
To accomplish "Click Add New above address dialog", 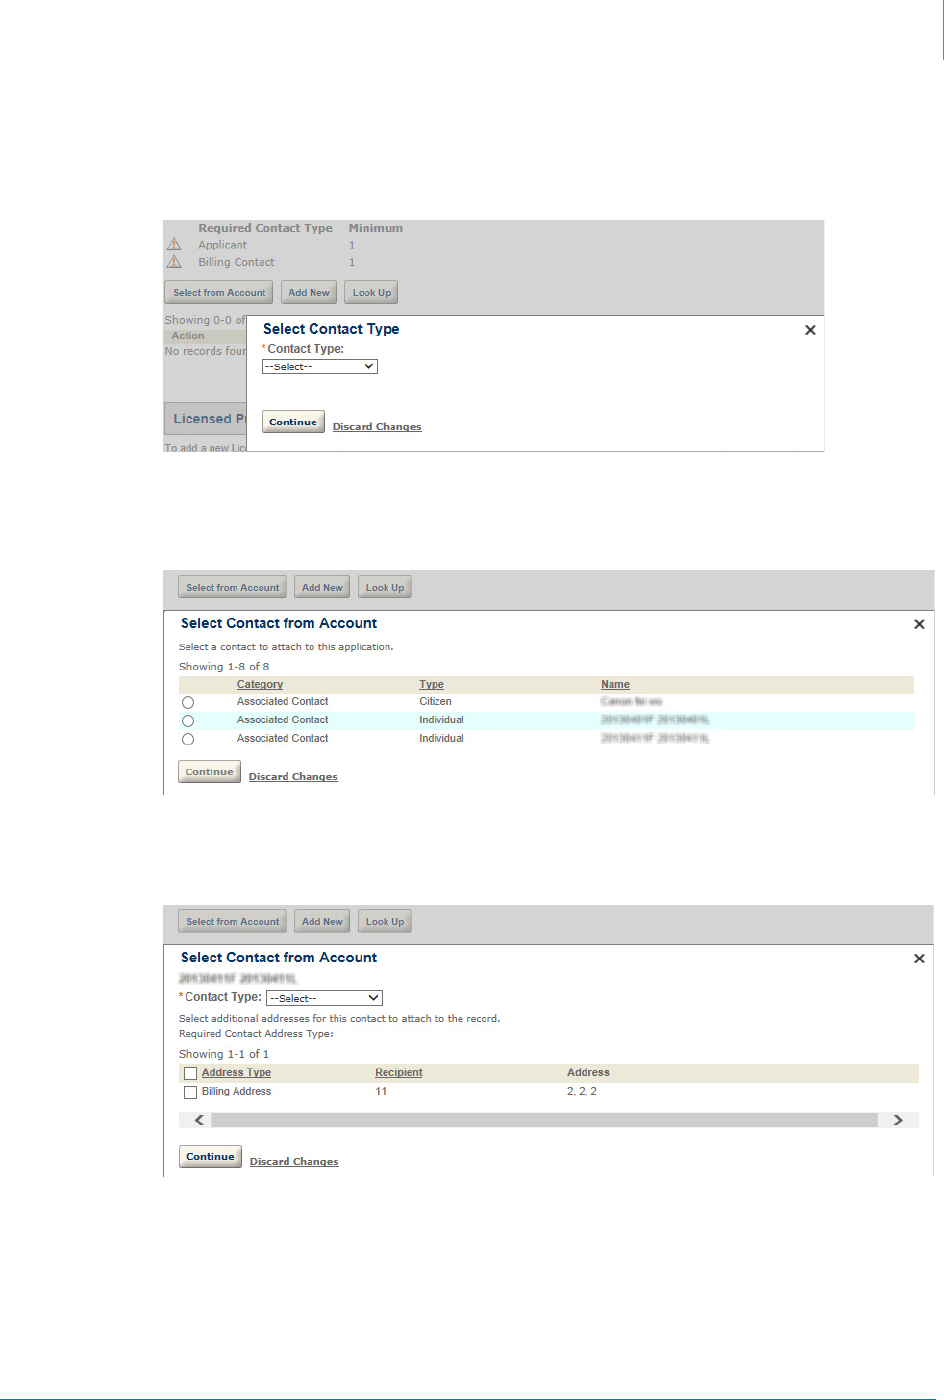I will pos(322,922).
